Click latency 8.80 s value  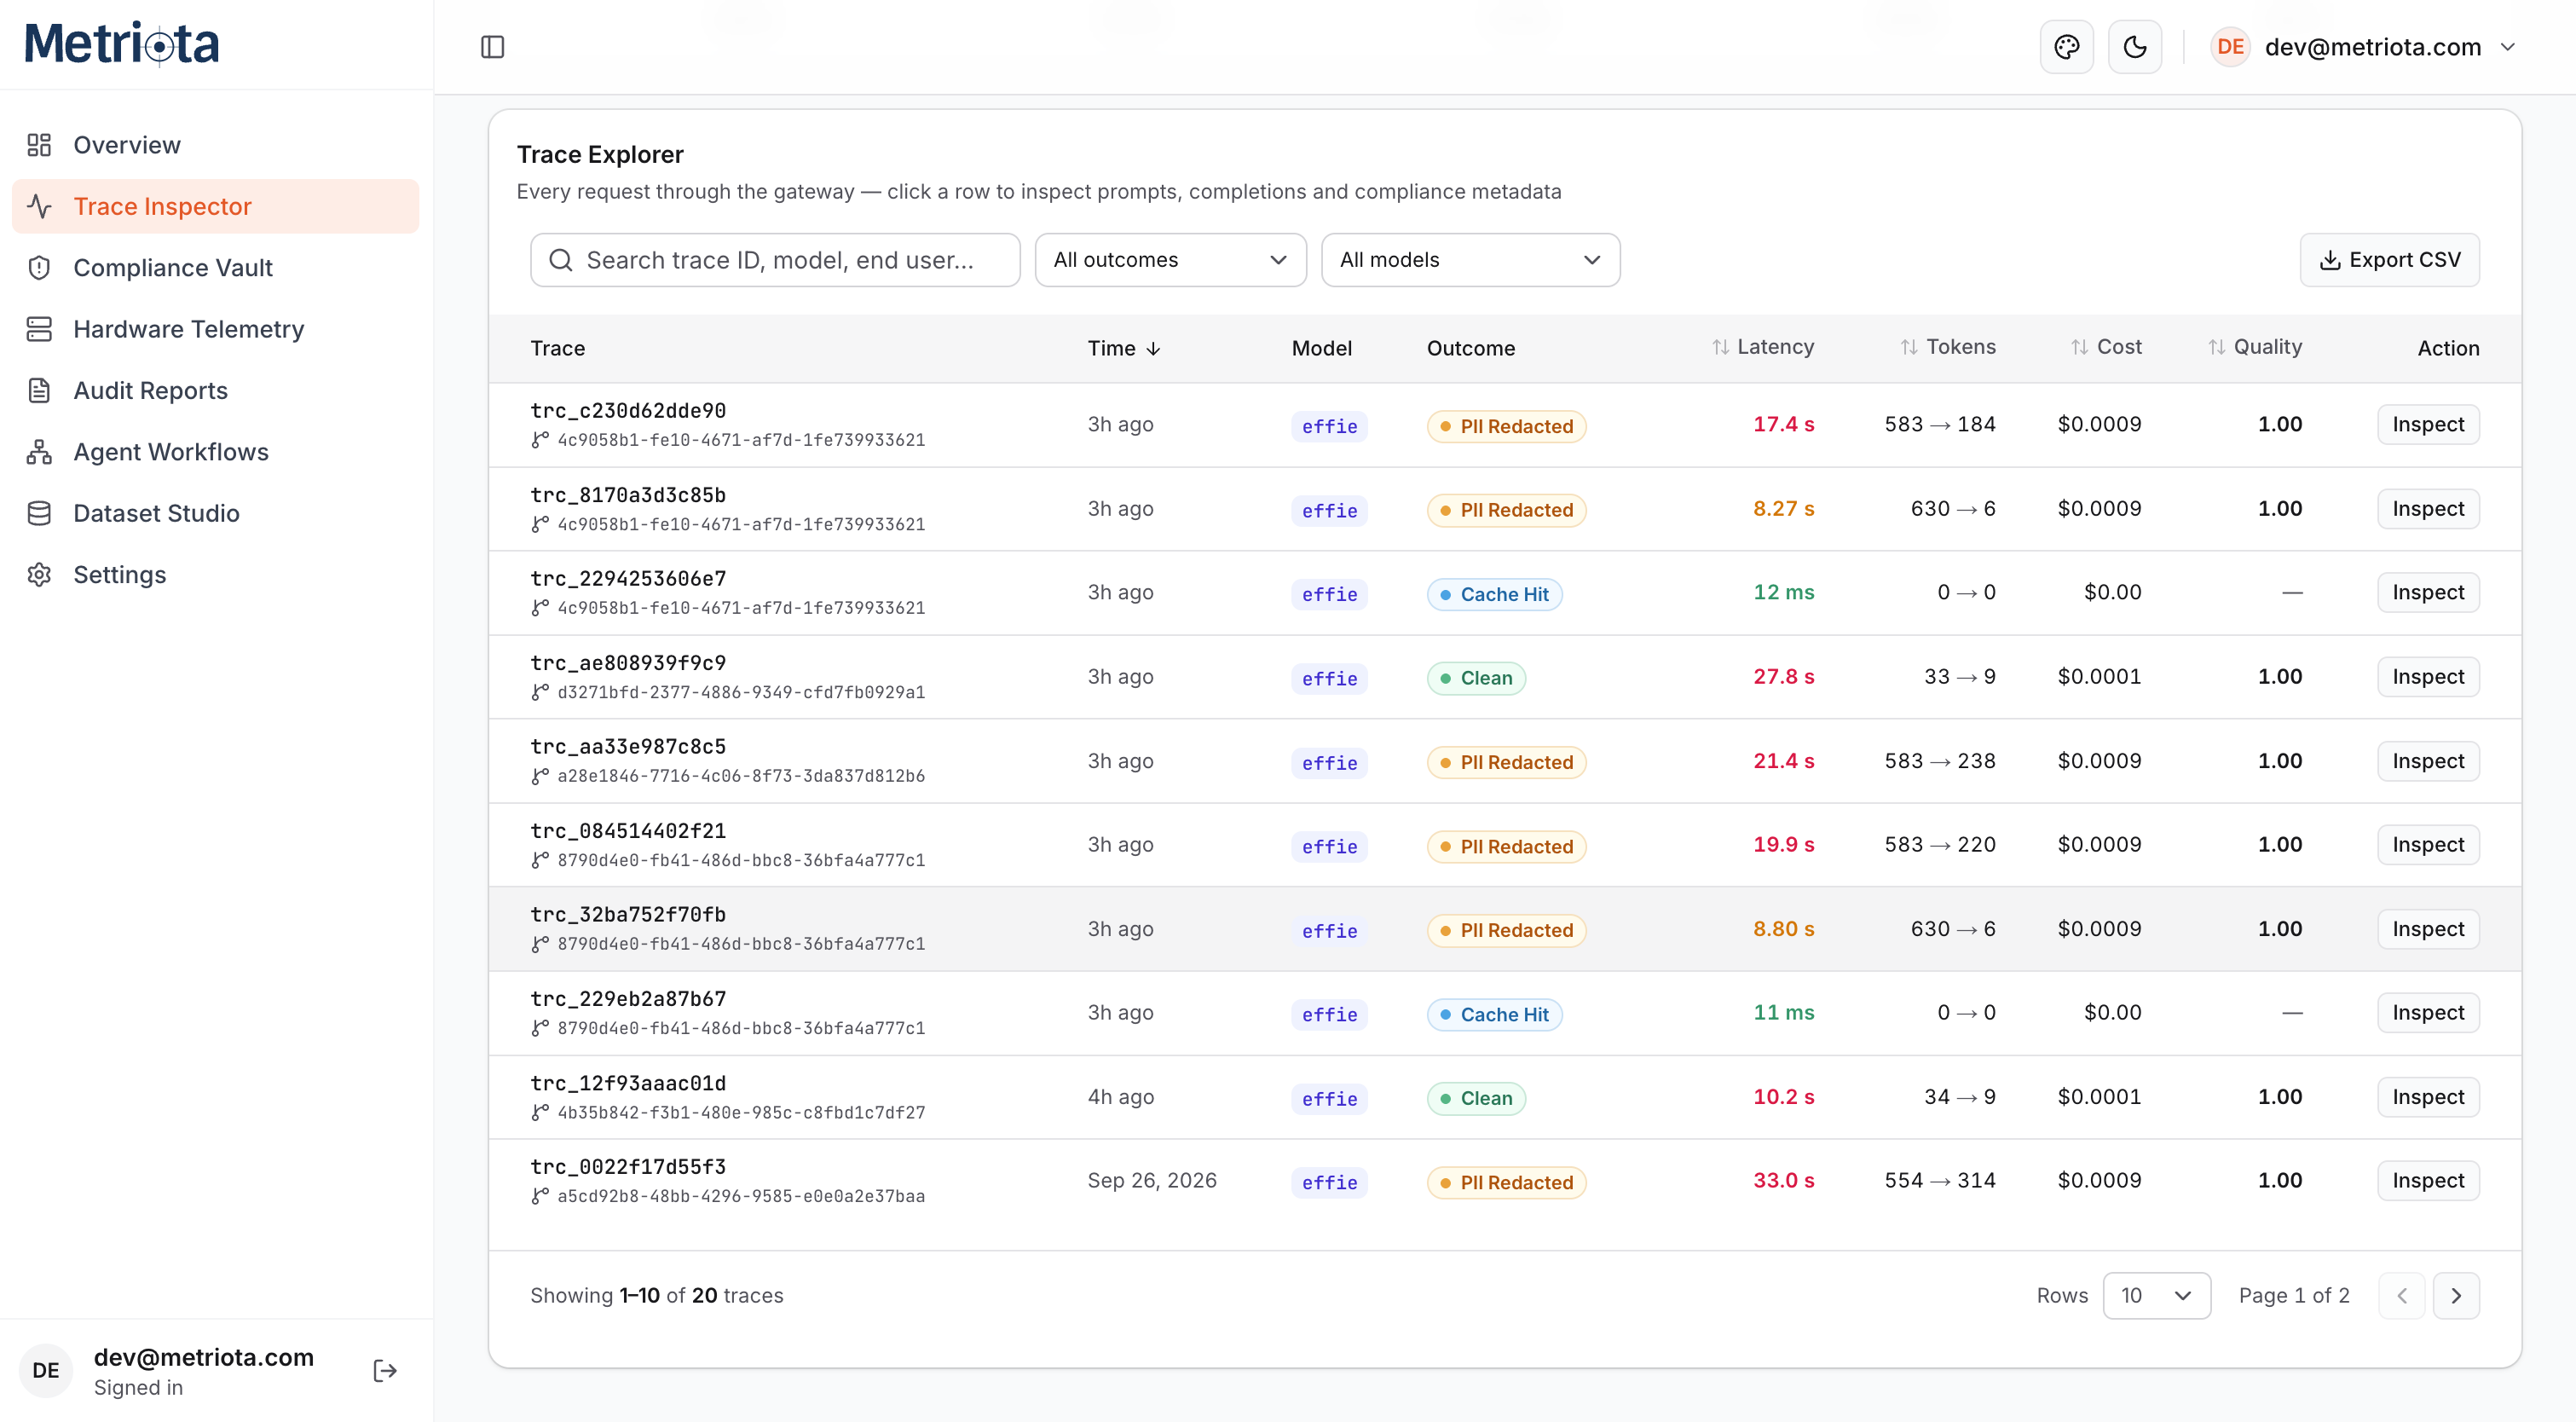coord(1783,929)
